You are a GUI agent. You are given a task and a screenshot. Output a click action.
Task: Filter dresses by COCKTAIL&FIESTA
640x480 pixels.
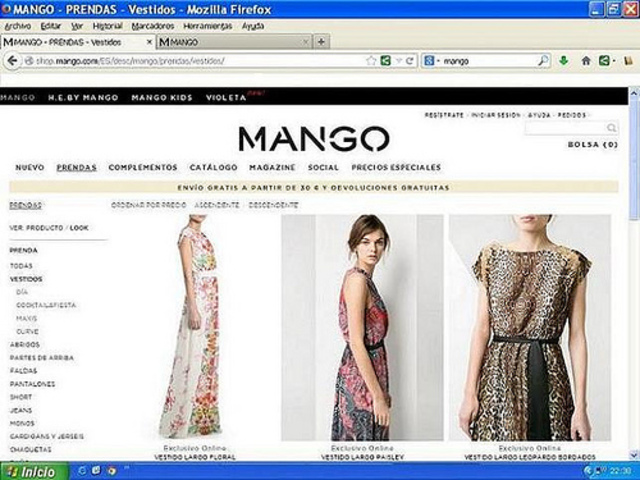tap(46, 305)
